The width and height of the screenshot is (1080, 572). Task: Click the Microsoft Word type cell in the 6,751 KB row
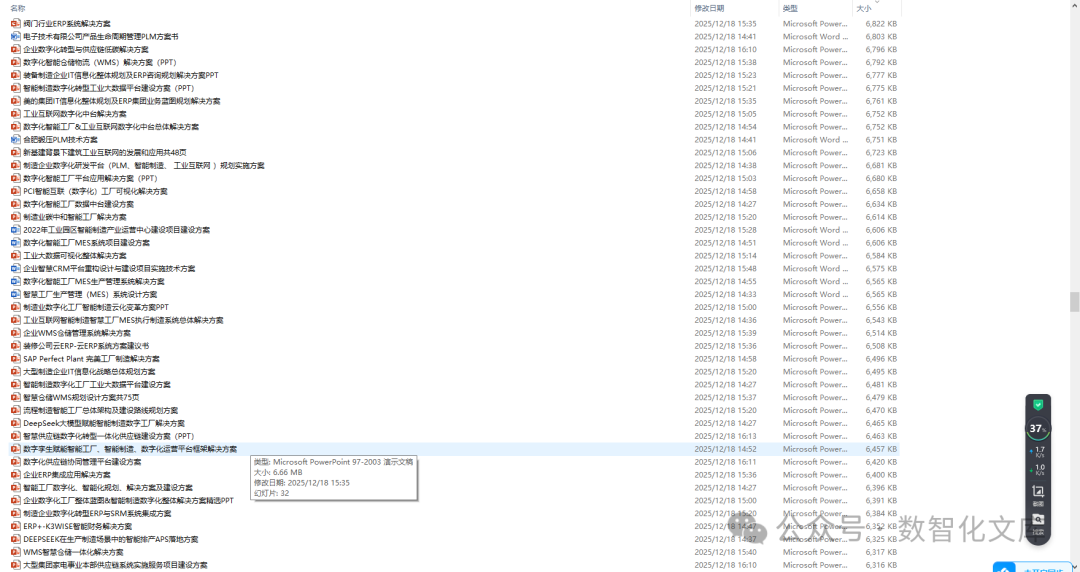pyautogui.click(x=815, y=140)
